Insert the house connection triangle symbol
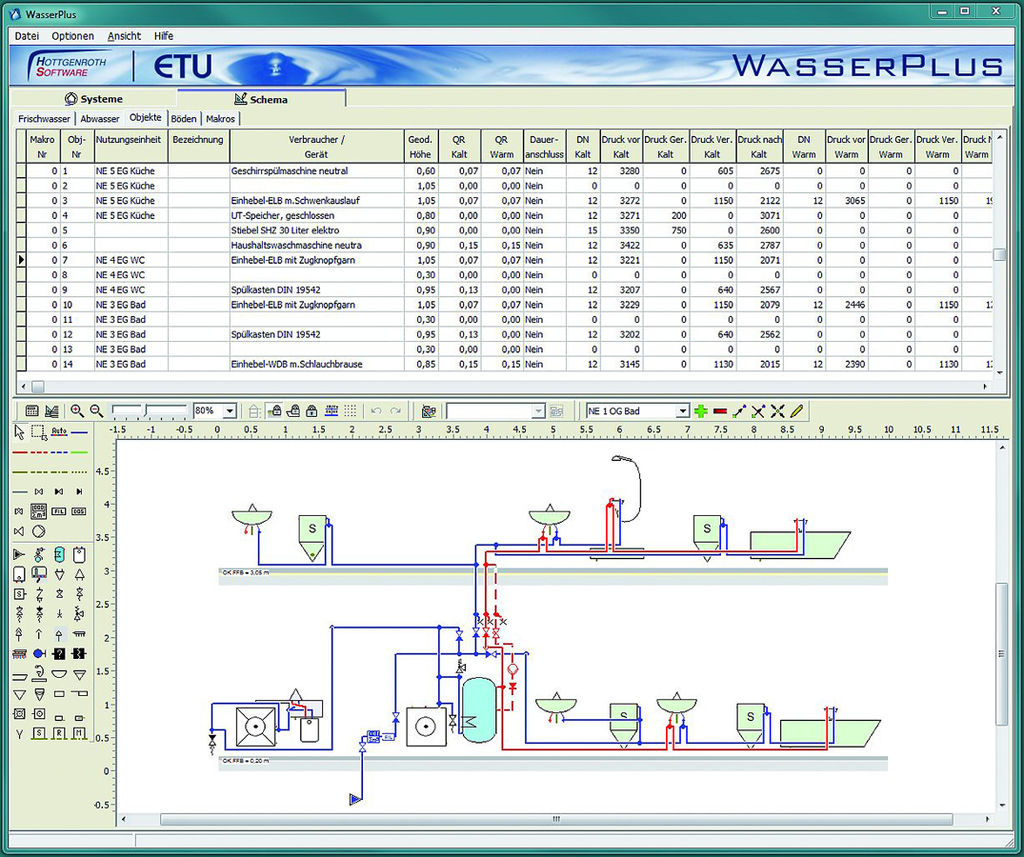 point(19,555)
